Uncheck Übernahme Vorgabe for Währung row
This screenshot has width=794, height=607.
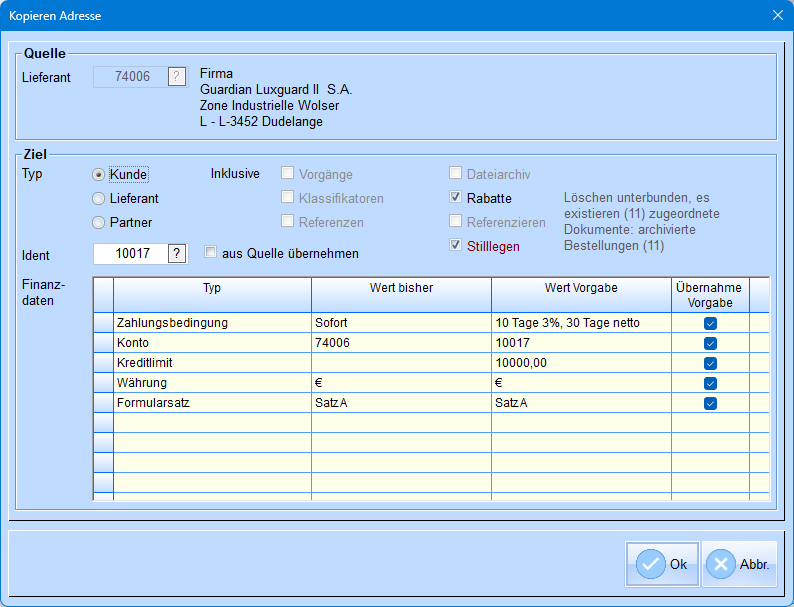710,383
